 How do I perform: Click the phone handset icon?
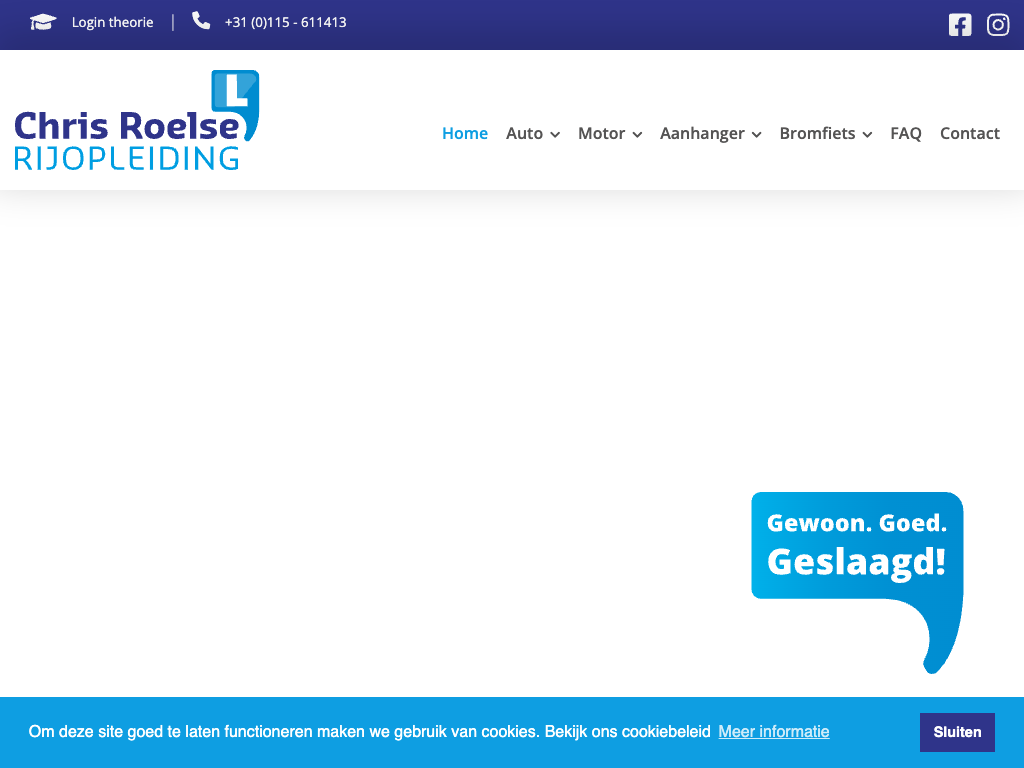point(201,21)
